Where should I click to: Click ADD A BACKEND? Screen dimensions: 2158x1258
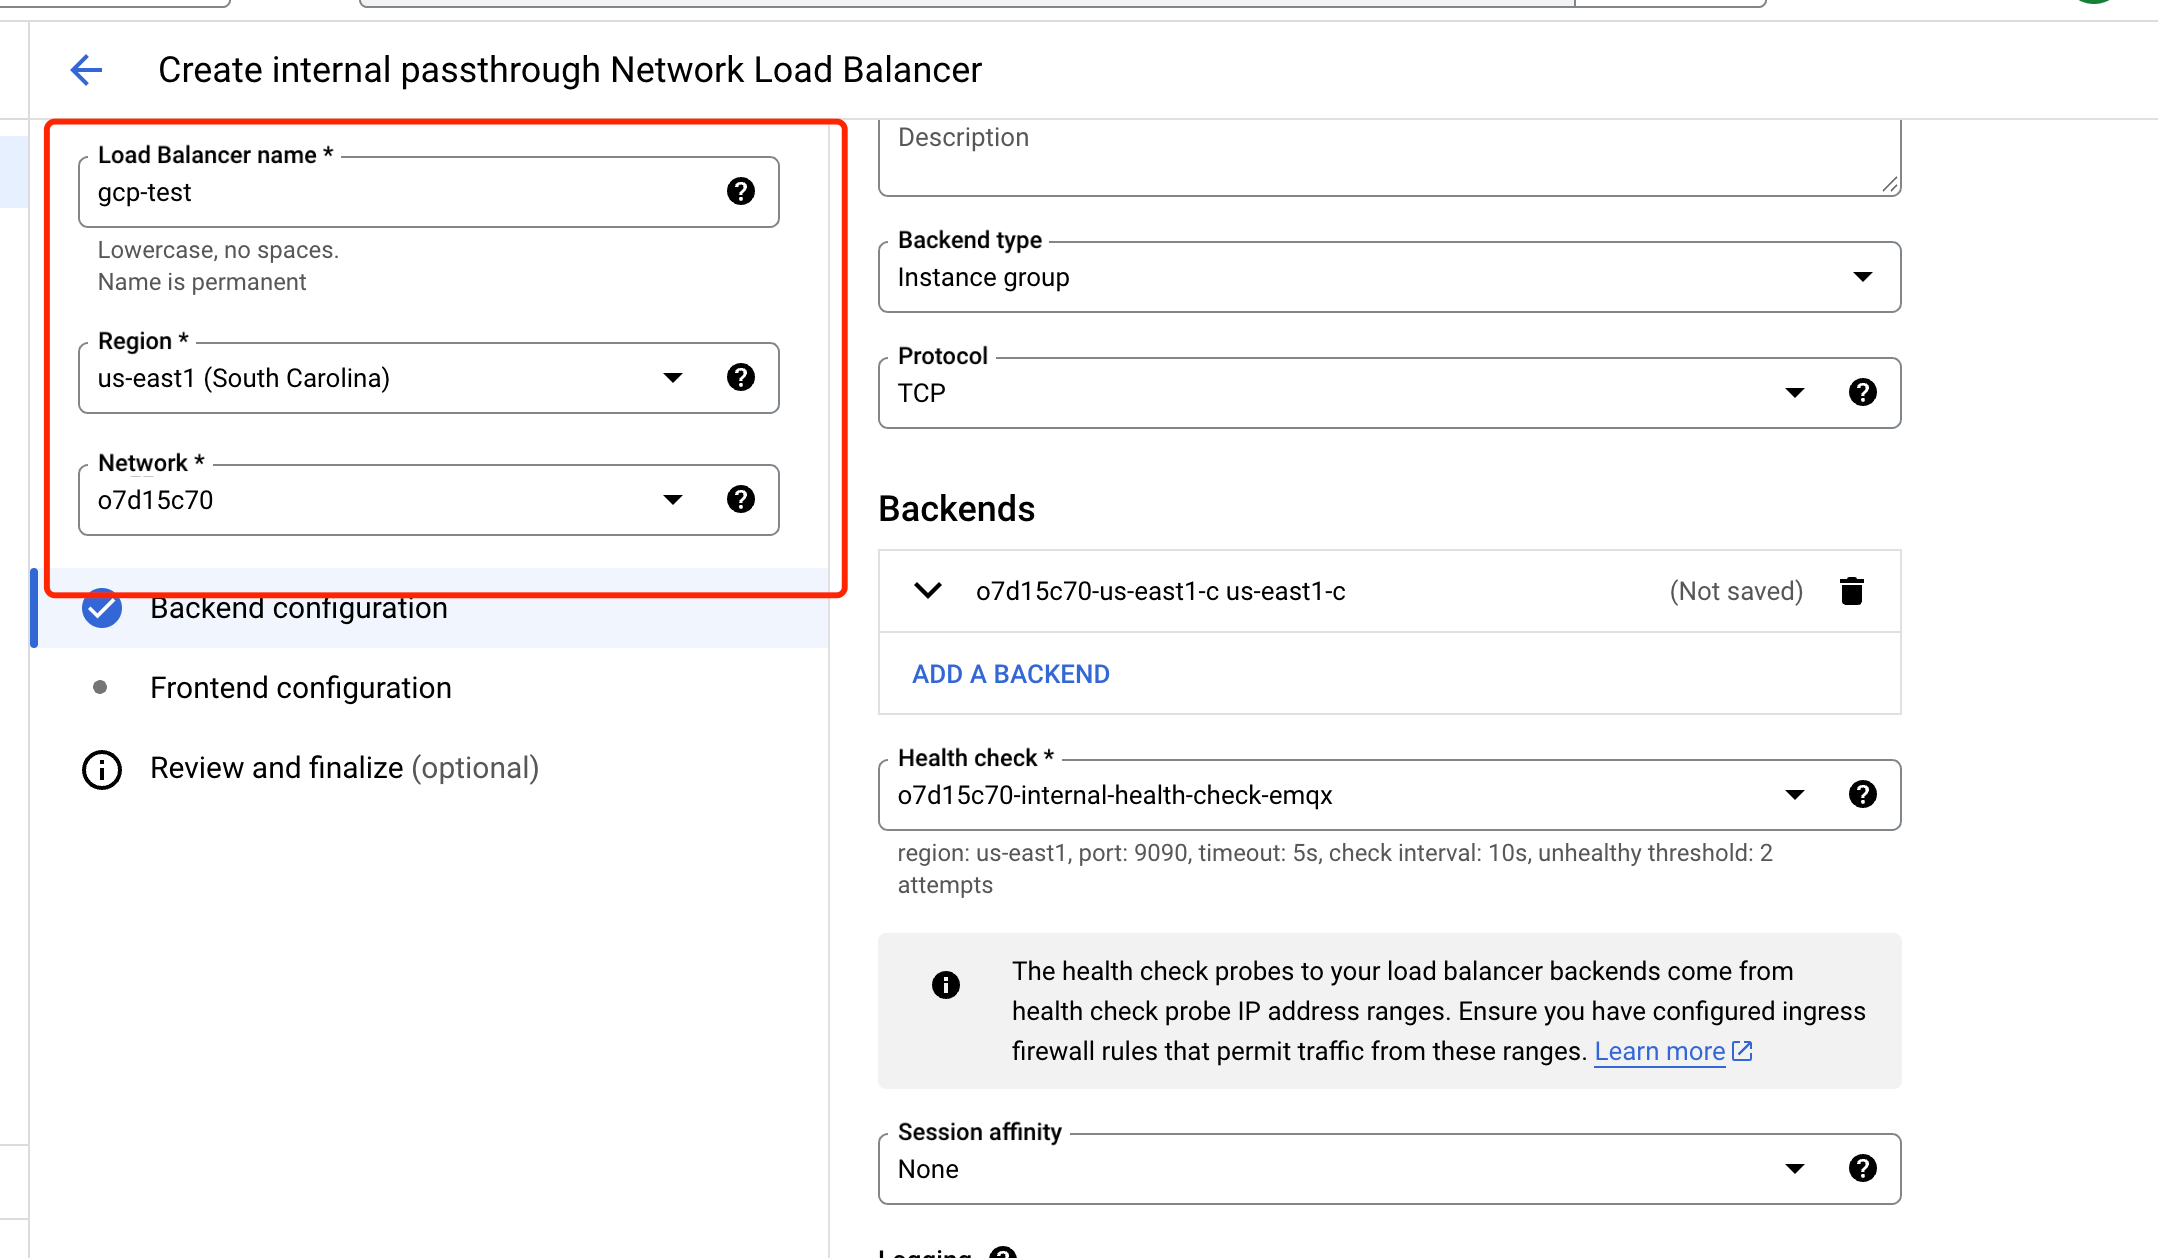pyautogui.click(x=1009, y=673)
